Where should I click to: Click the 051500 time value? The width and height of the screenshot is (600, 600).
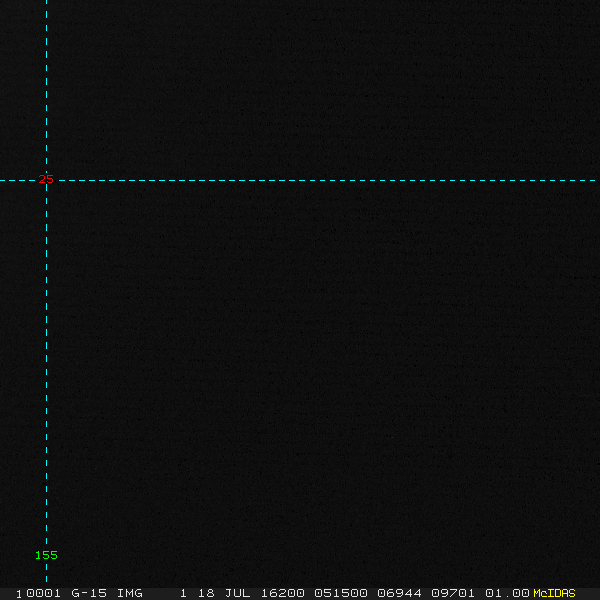pos(341,593)
